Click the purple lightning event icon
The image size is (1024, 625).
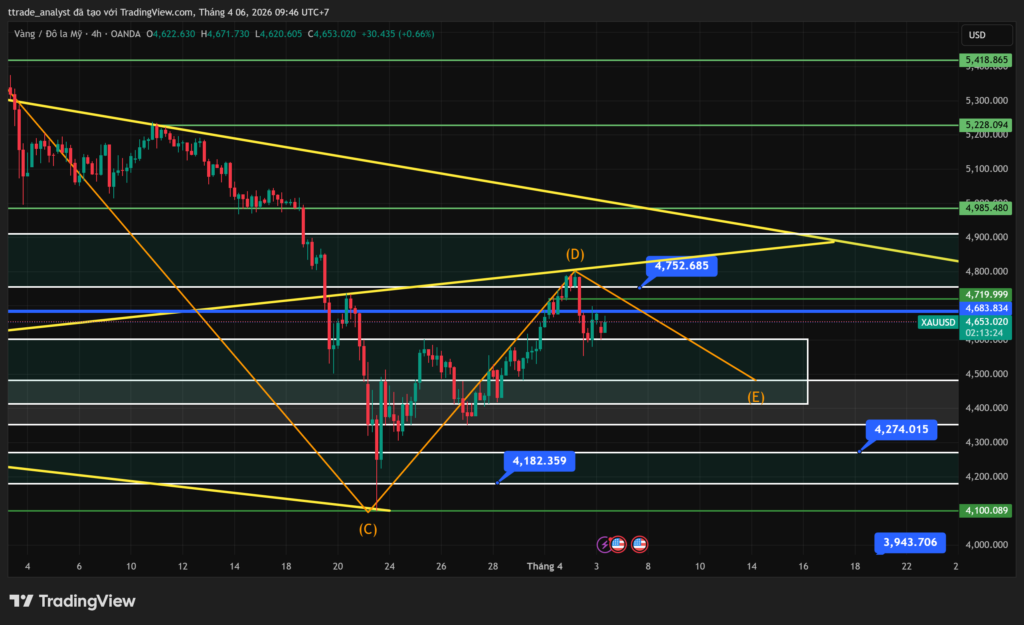pyautogui.click(x=604, y=545)
